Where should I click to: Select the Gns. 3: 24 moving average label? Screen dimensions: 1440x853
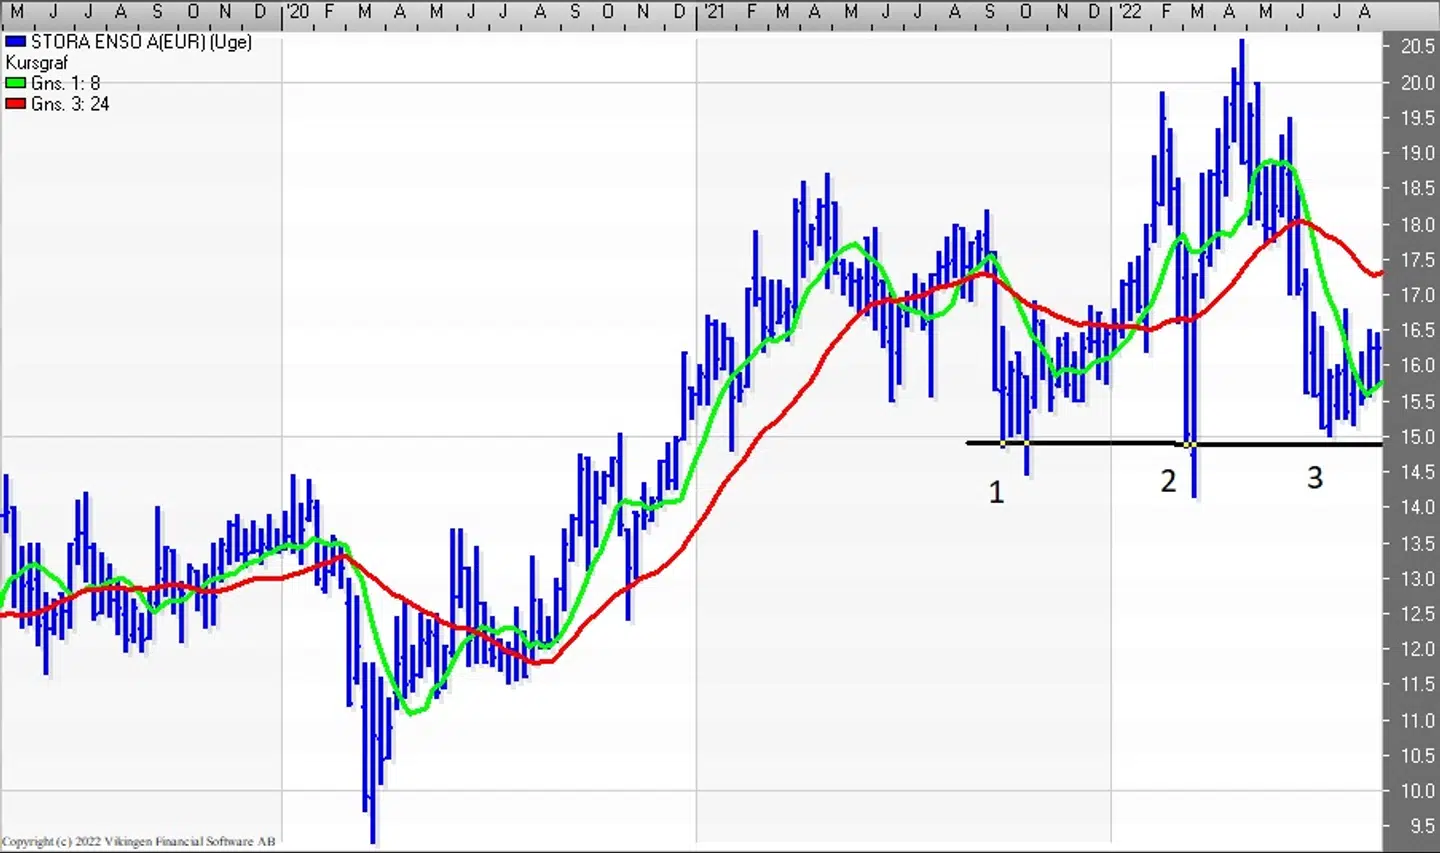point(70,104)
